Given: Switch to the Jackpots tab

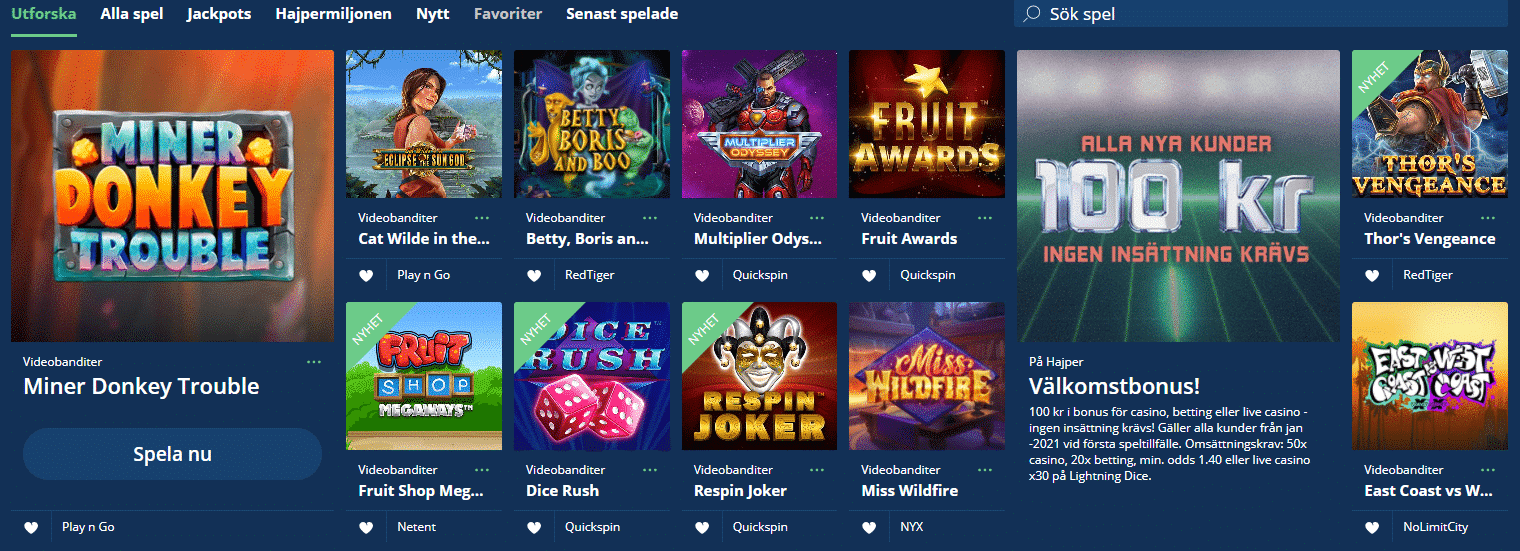Looking at the screenshot, I should [219, 14].
